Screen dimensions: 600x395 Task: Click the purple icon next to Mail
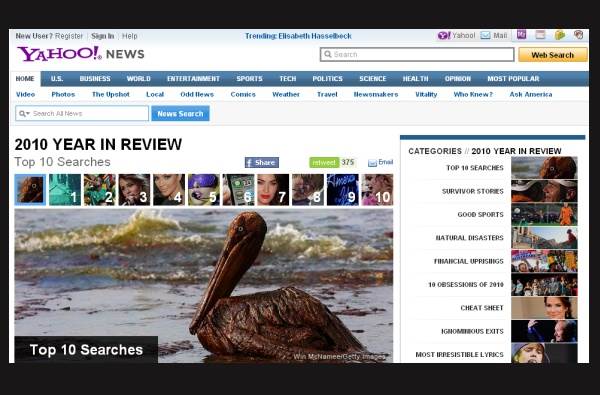point(521,35)
